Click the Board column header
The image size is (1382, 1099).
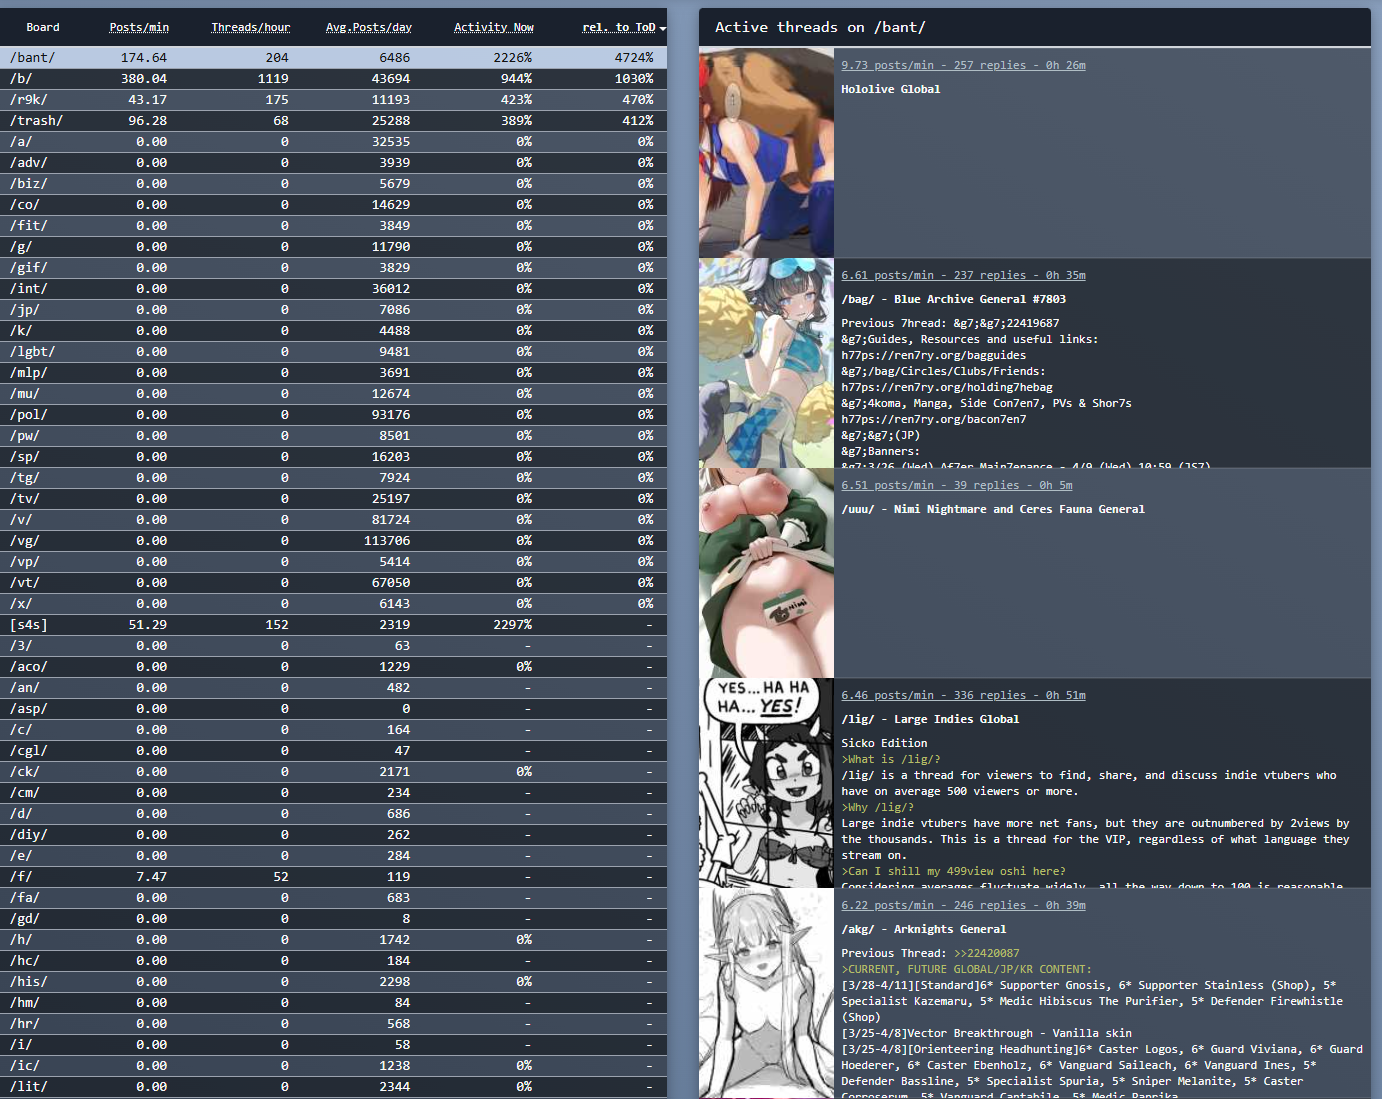pyautogui.click(x=43, y=27)
